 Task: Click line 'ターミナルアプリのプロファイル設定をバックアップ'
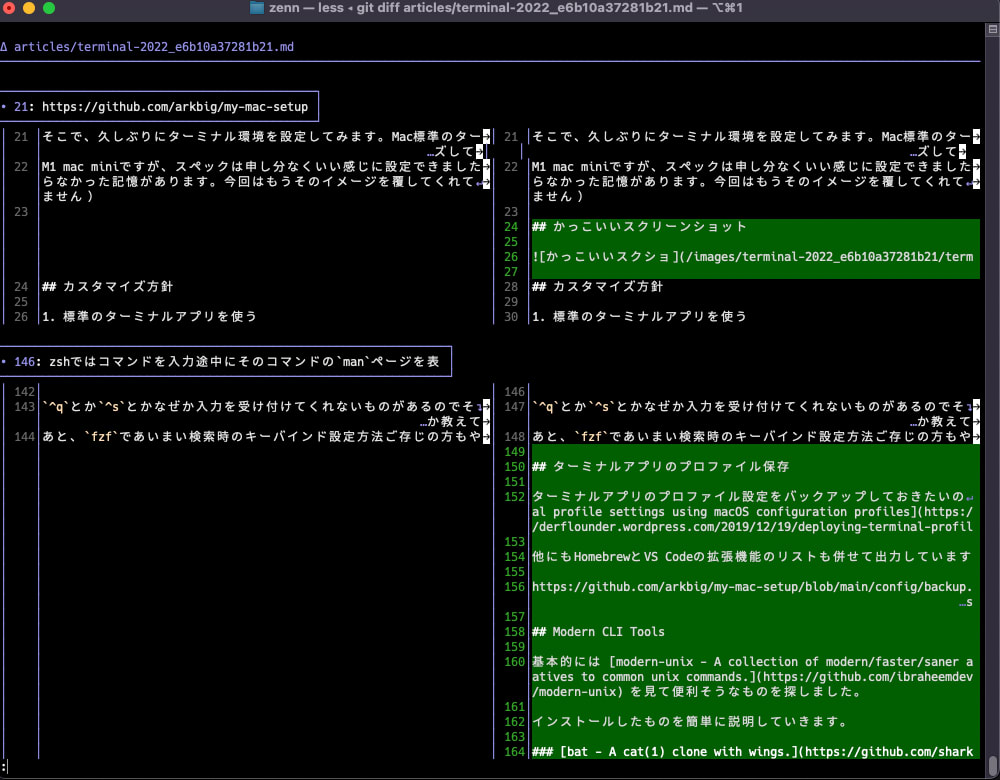[x=753, y=496]
